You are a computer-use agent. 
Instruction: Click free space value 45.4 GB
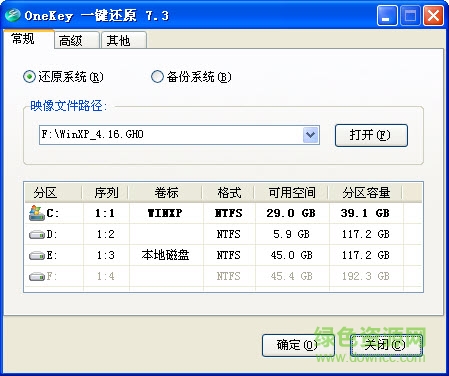[291, 276]
